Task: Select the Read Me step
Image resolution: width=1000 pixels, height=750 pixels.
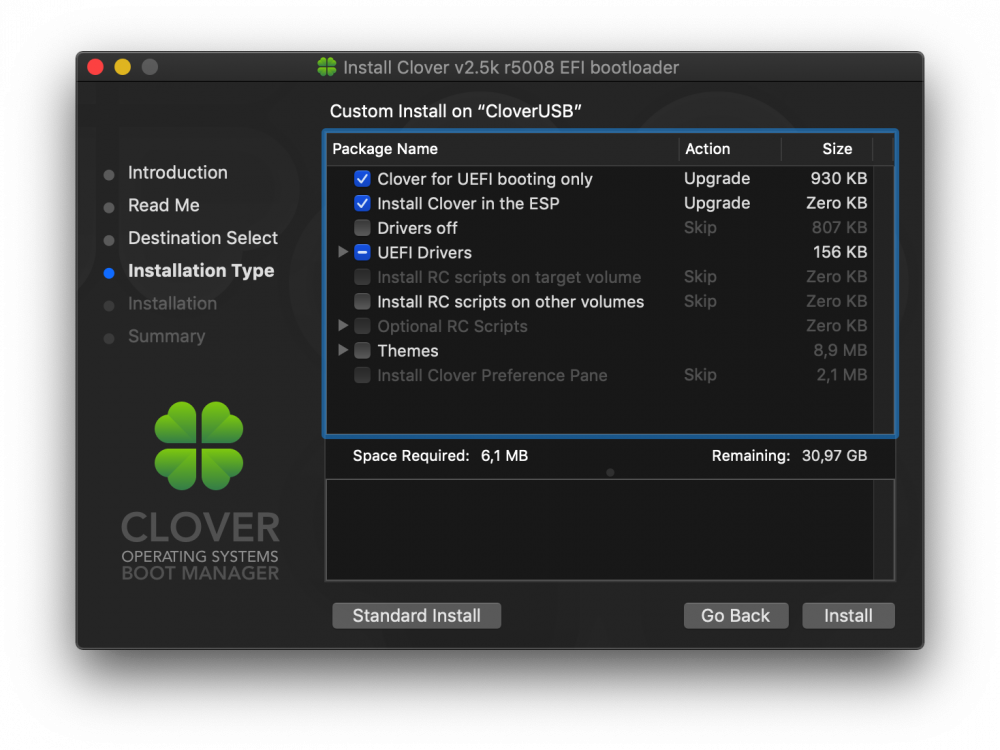Action: tap(164, 205)
